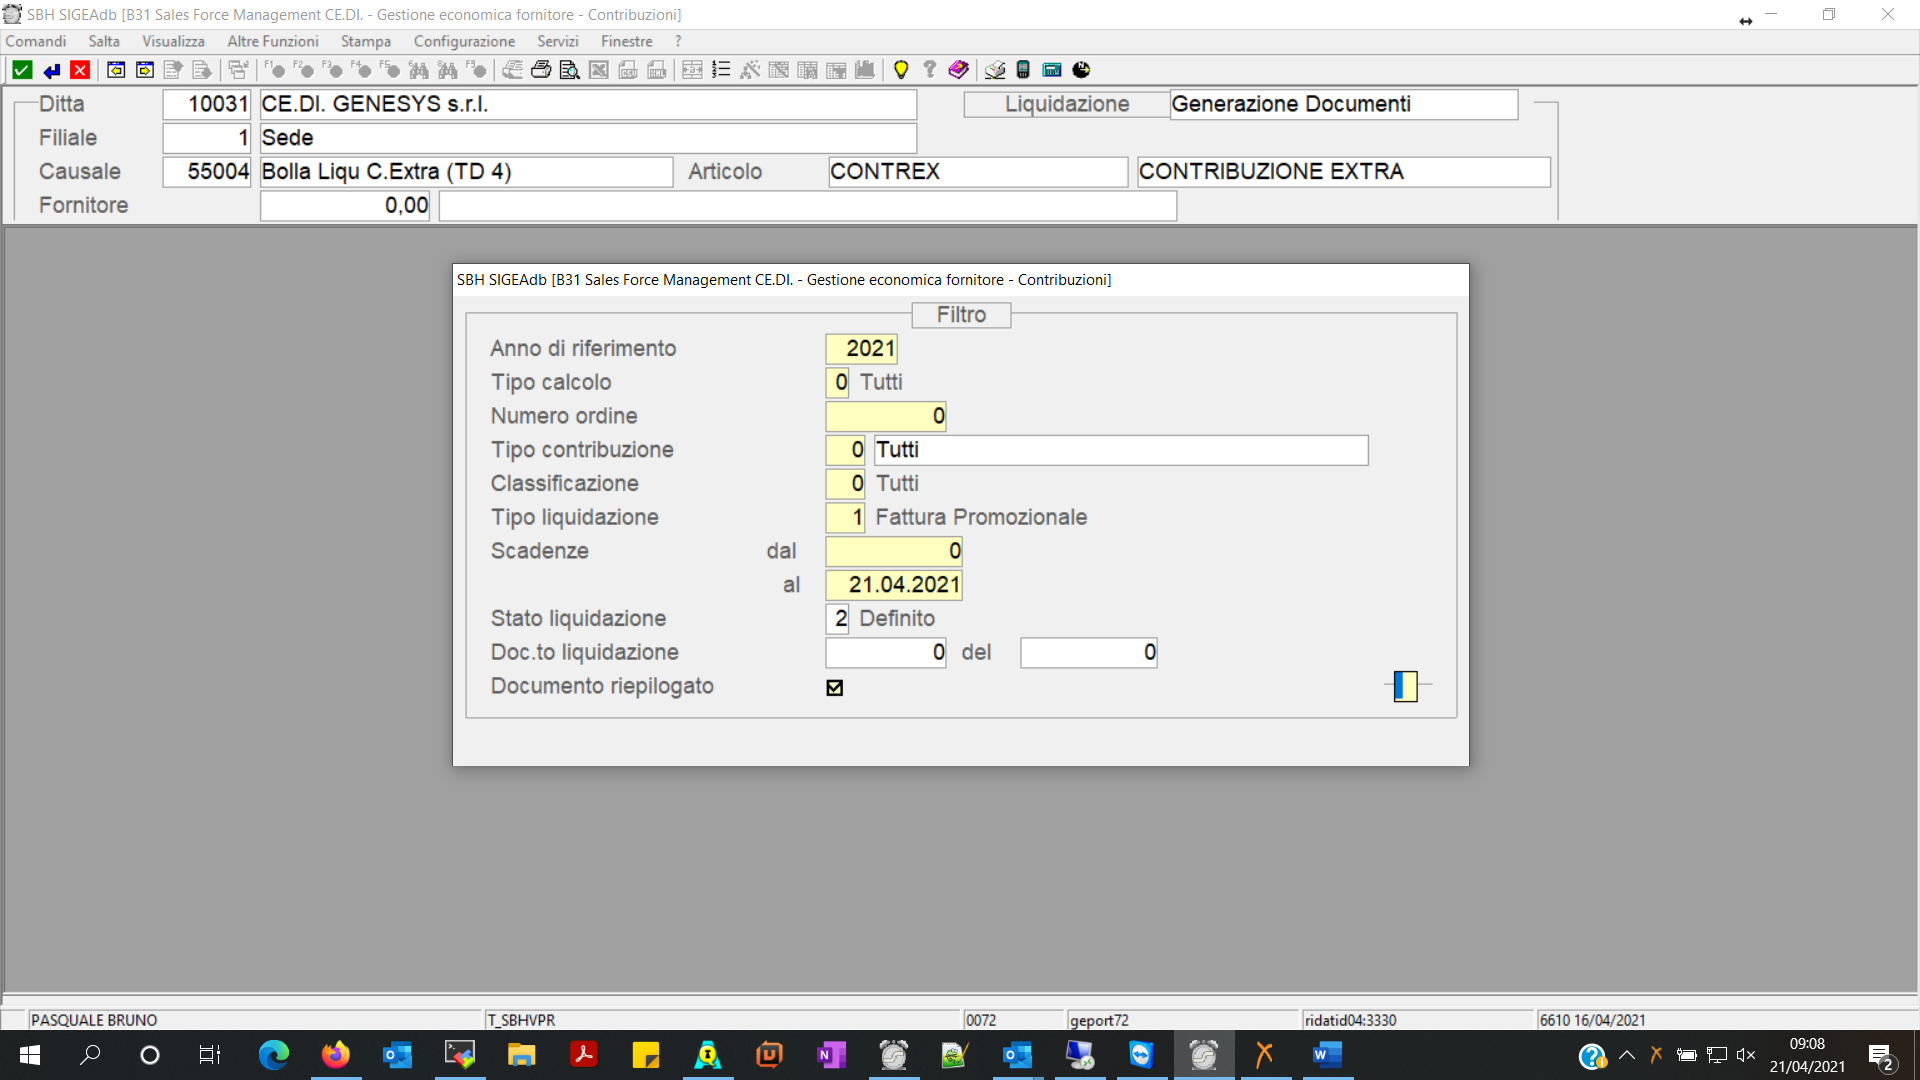Click the black pie chart icon
Viewport: 1920px width, 1080px height.
click(x=1081, y=70)
